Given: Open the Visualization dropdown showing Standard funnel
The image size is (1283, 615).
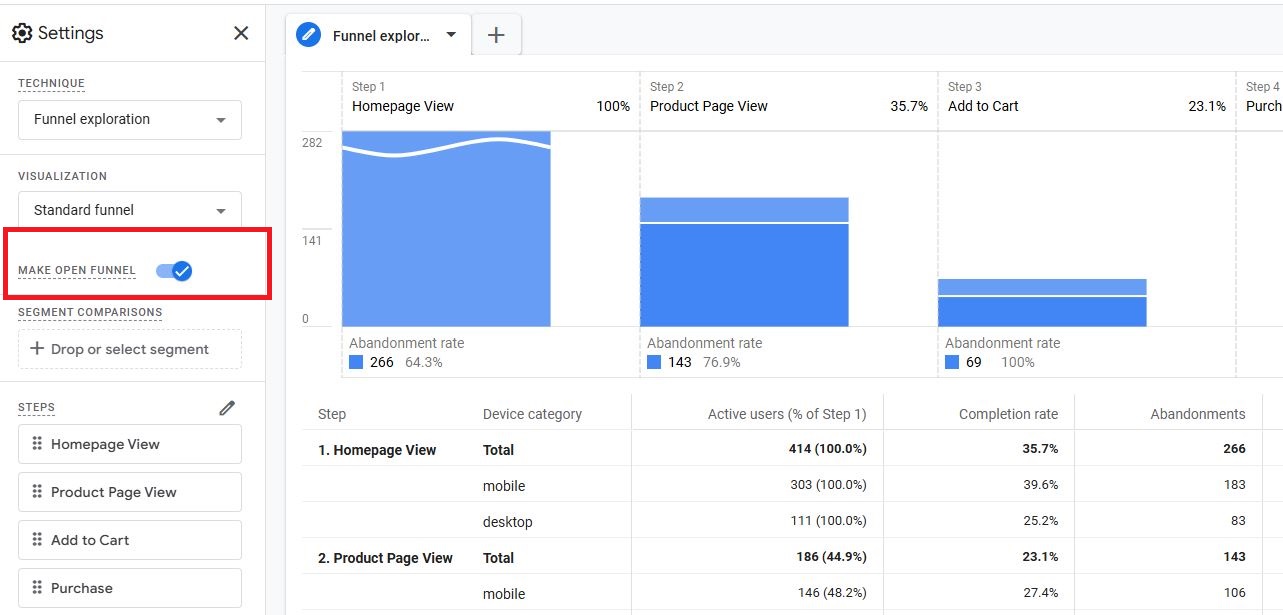Looking at the screenshot, I should [130, 211].
